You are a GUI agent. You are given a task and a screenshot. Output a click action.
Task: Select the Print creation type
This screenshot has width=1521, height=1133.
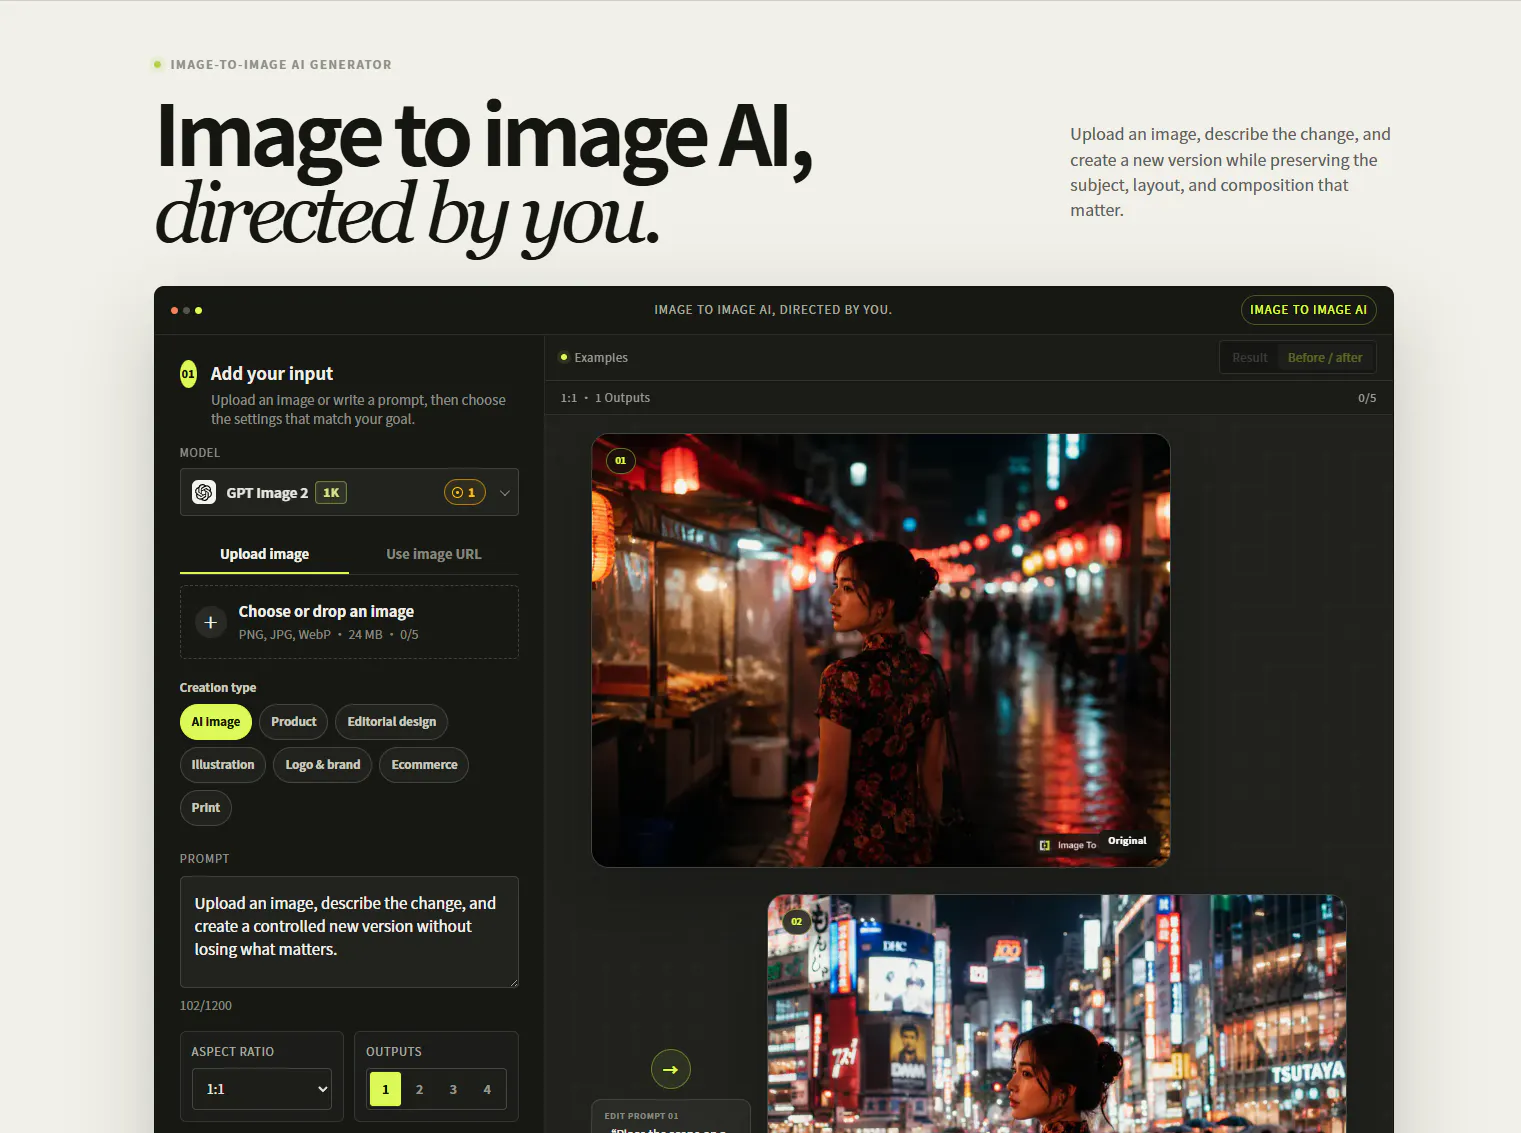pyautogui.click(x=206, y=808)
